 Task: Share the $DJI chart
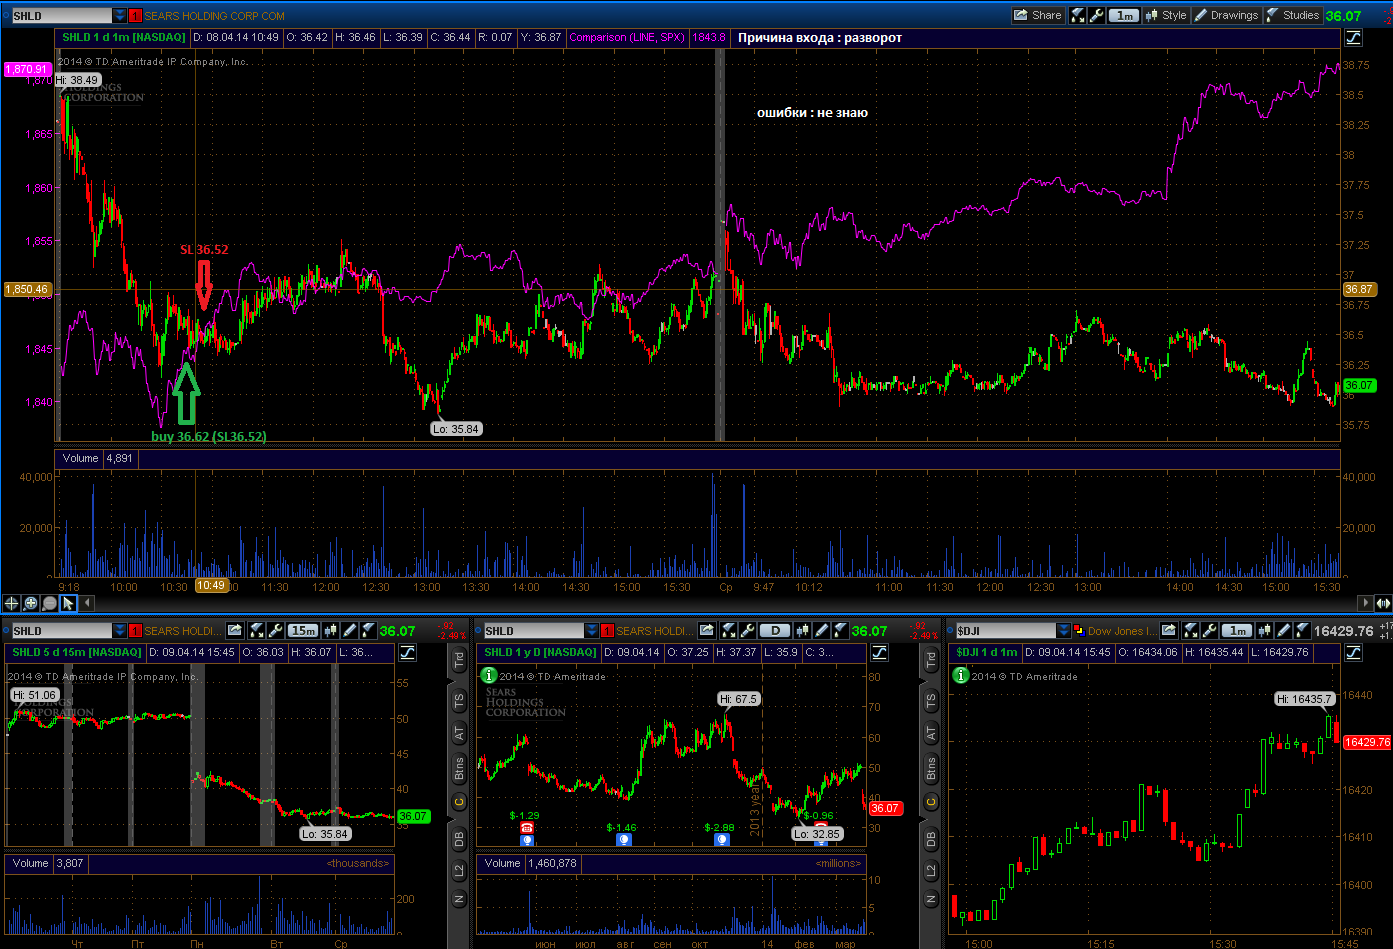point(1168,631)
